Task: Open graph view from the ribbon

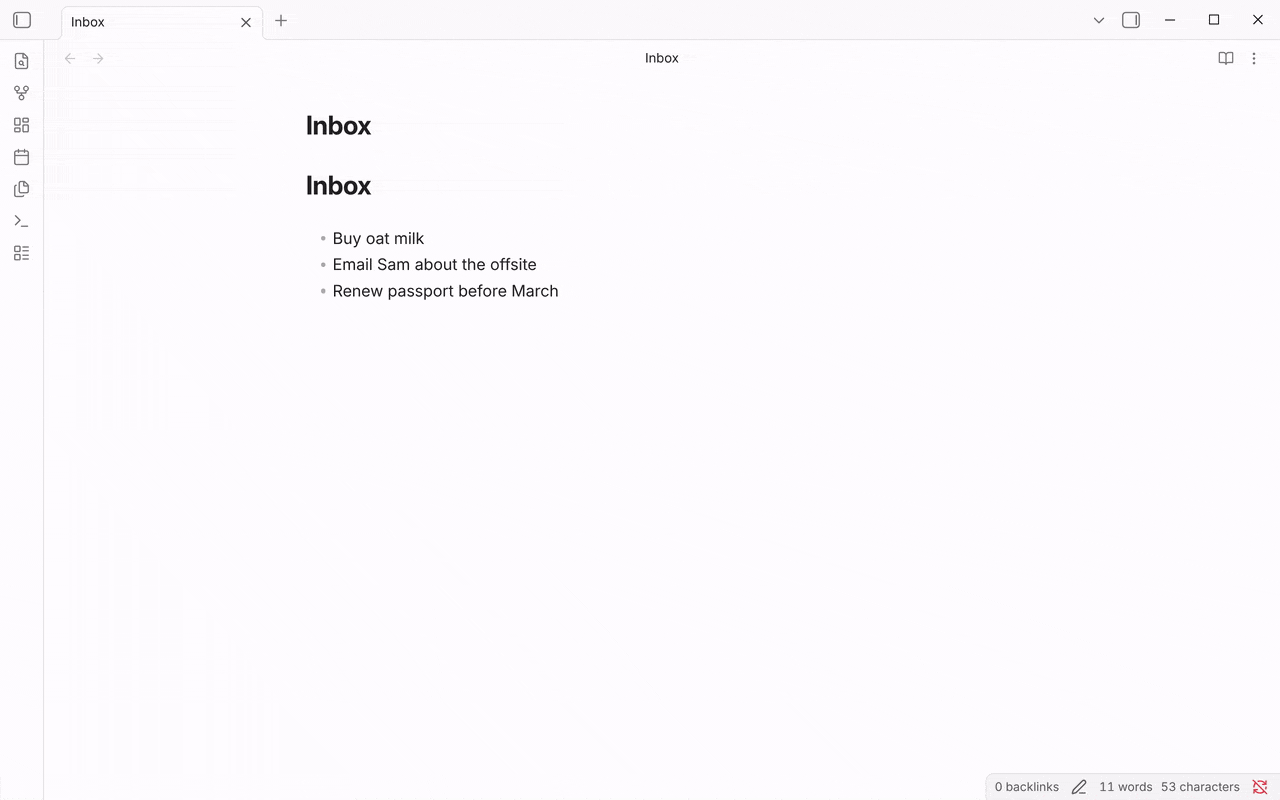Action: (21, 93)
